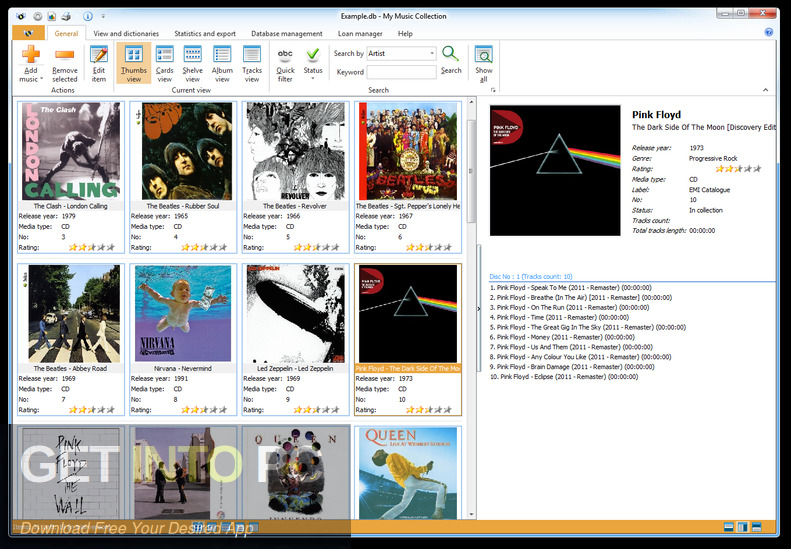
Task: Select The Beatles Revolver thumbnail
Action: 296,150
